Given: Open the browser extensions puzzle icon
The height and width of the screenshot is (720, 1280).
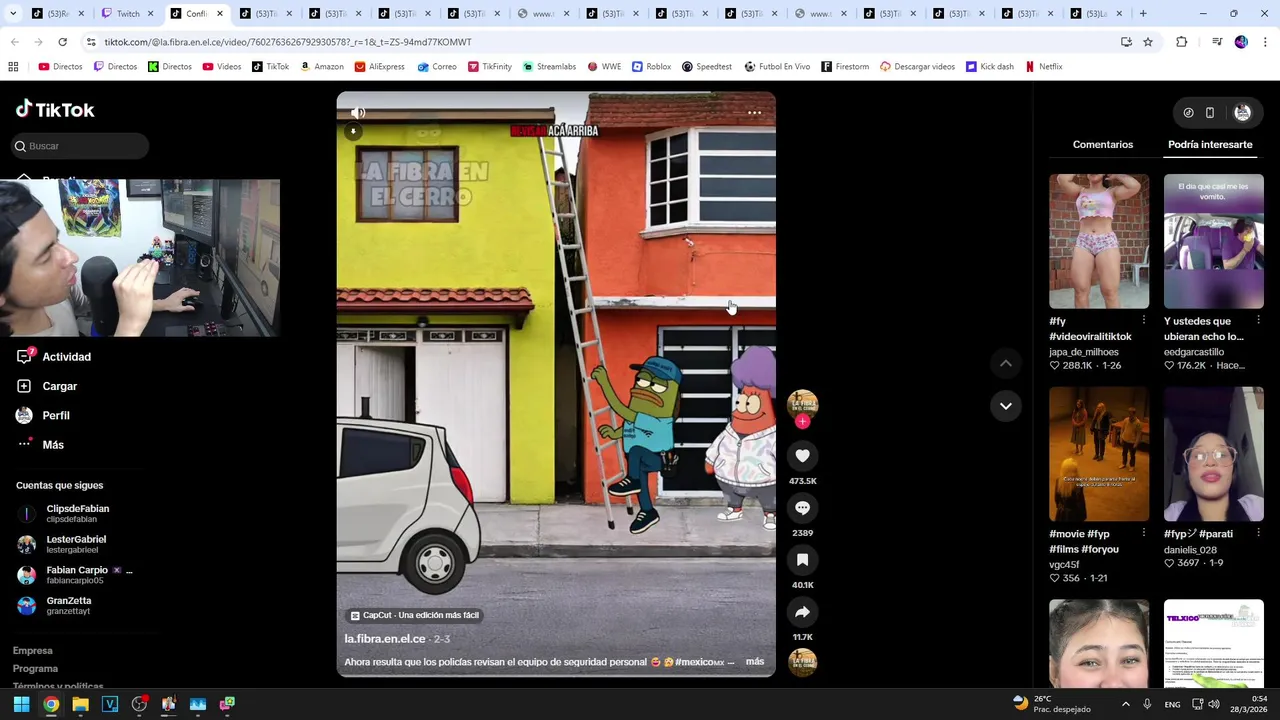Looking at the screenshot, I should (x=1182, y=42).
